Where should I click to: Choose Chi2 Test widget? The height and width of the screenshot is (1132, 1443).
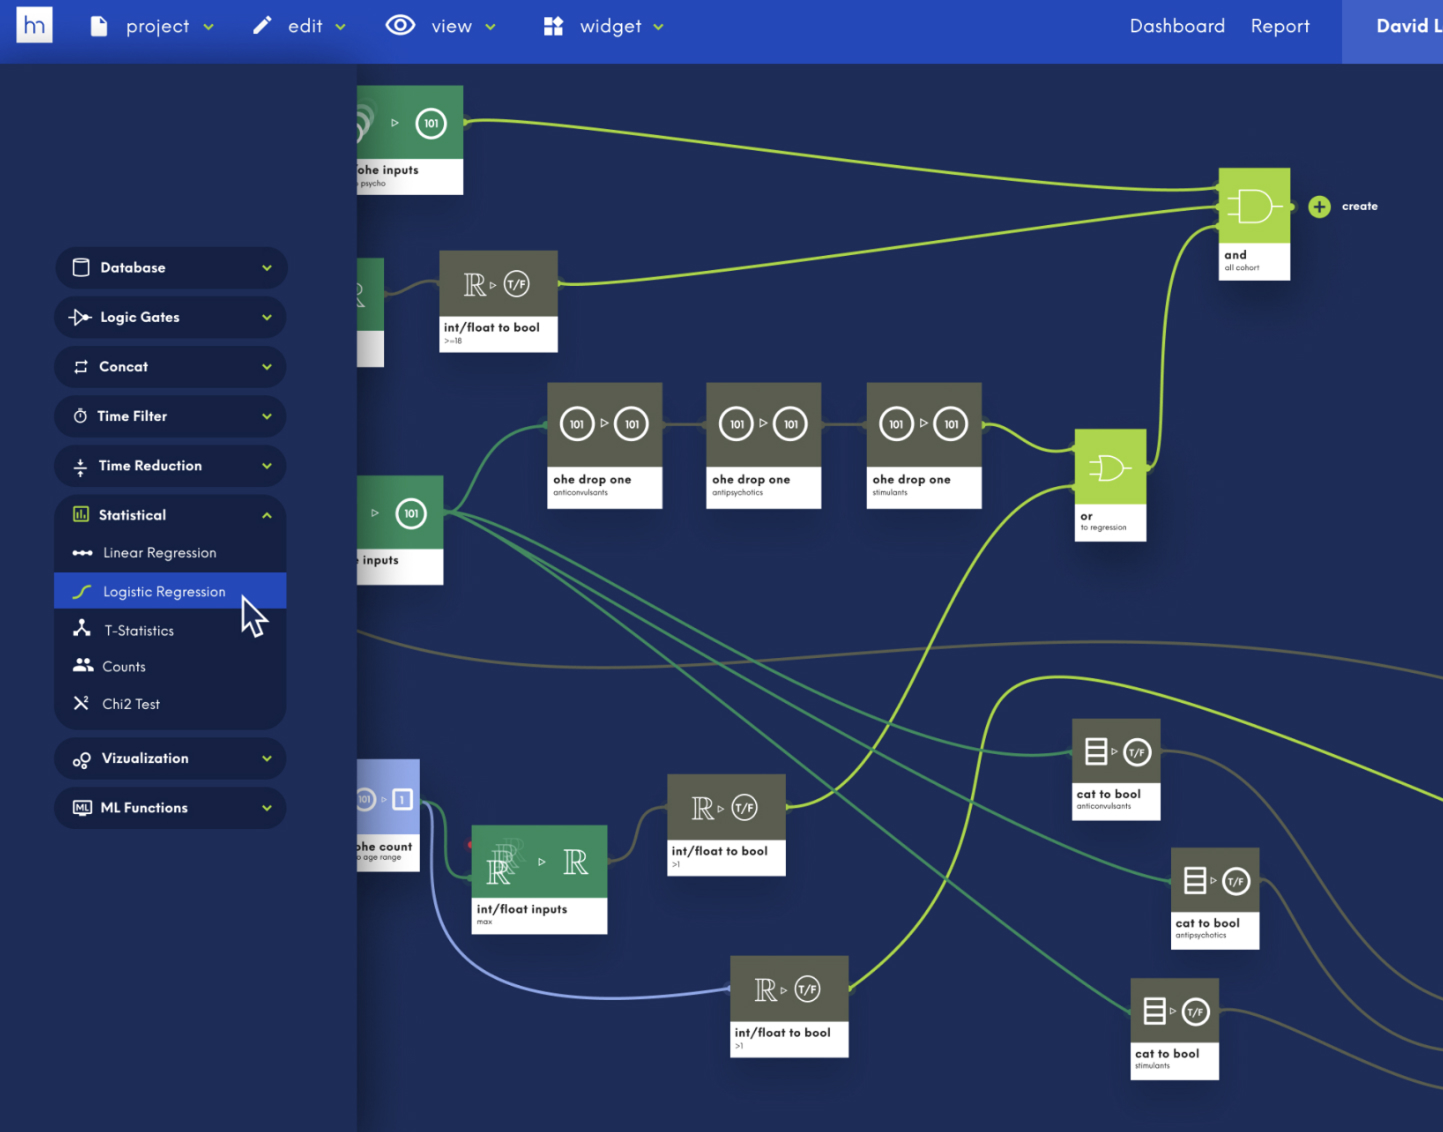(170, 704)
